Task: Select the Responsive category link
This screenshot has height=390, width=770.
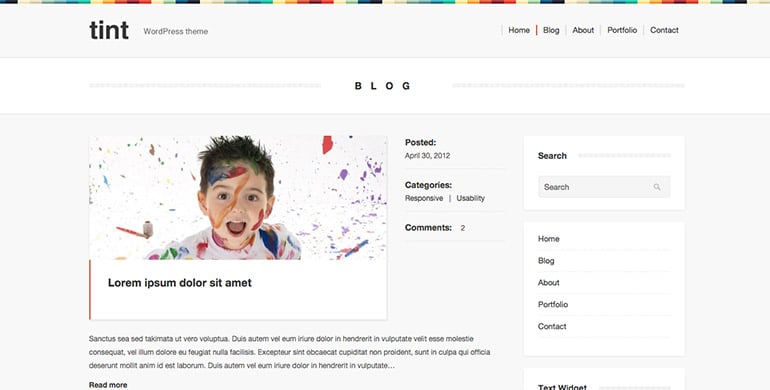Action: point(424,198)
